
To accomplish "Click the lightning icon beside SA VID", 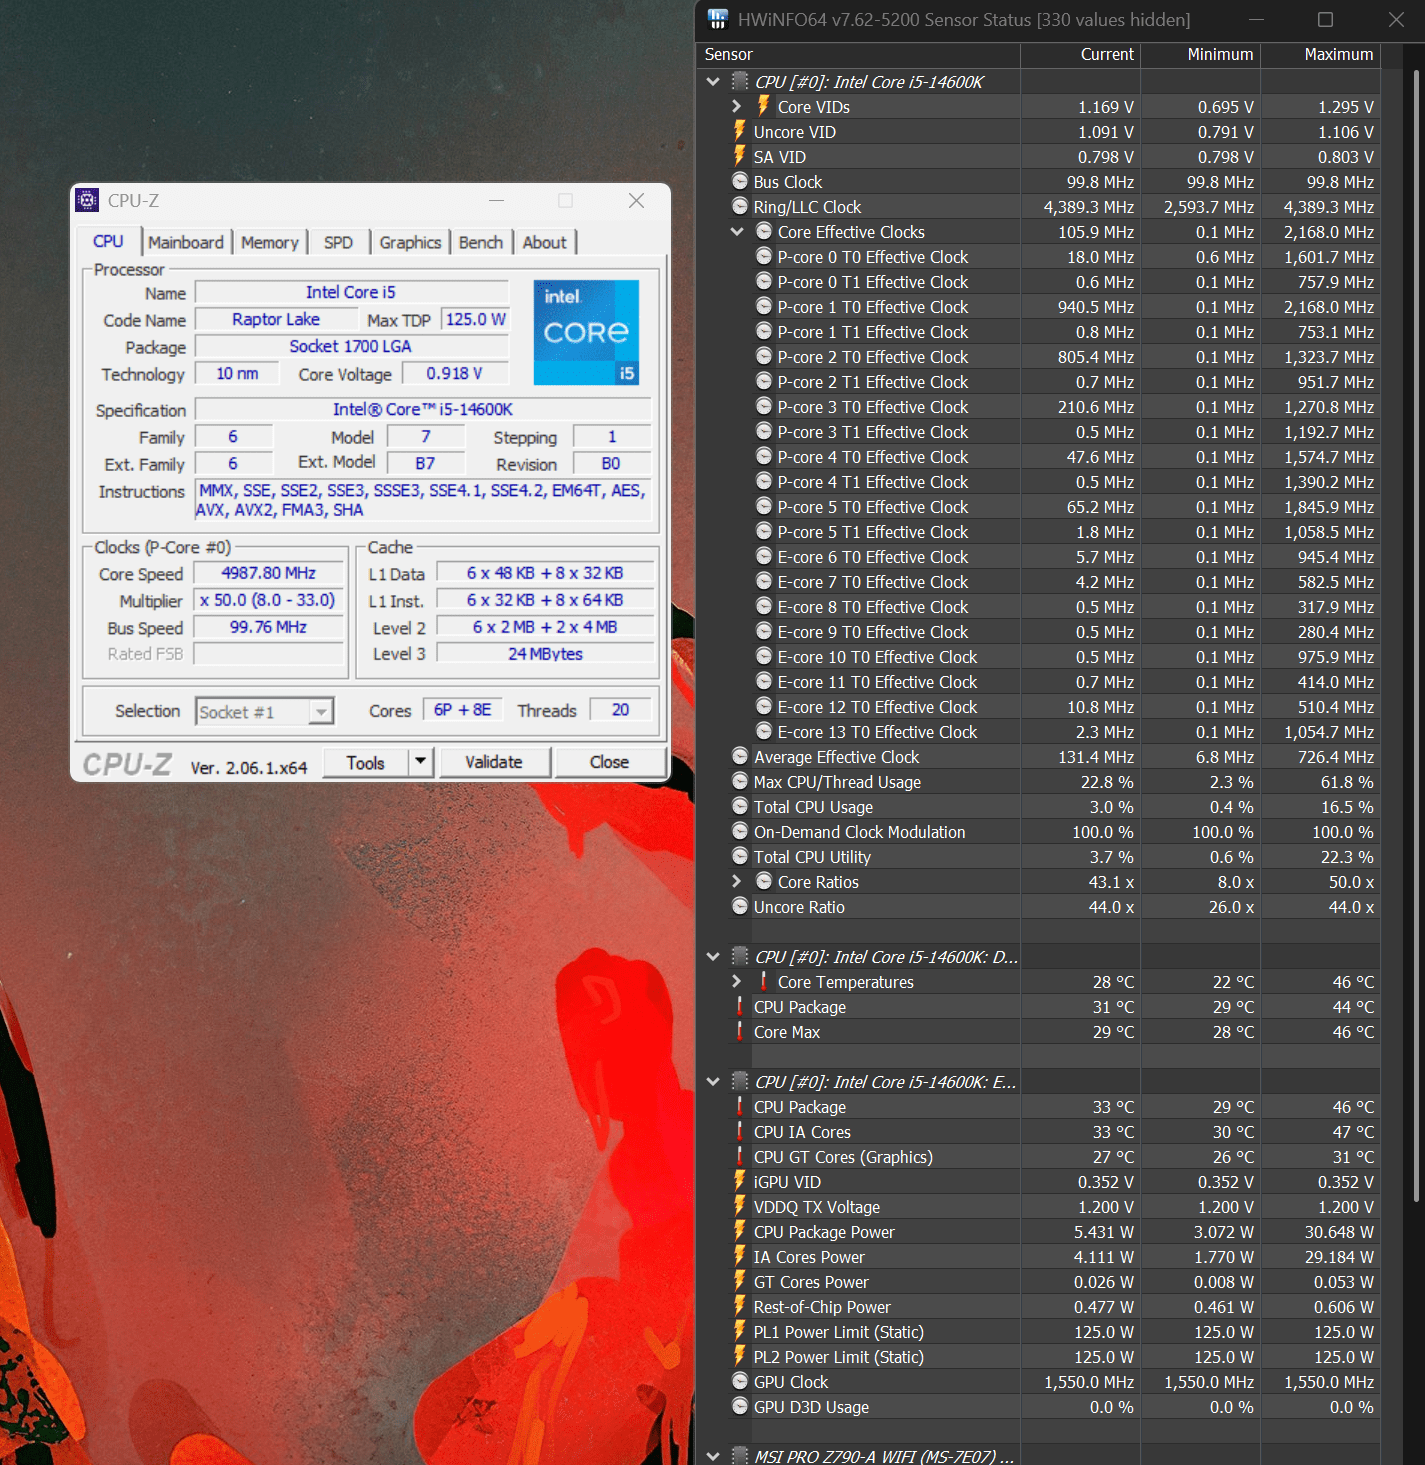I will click(739, 156).
